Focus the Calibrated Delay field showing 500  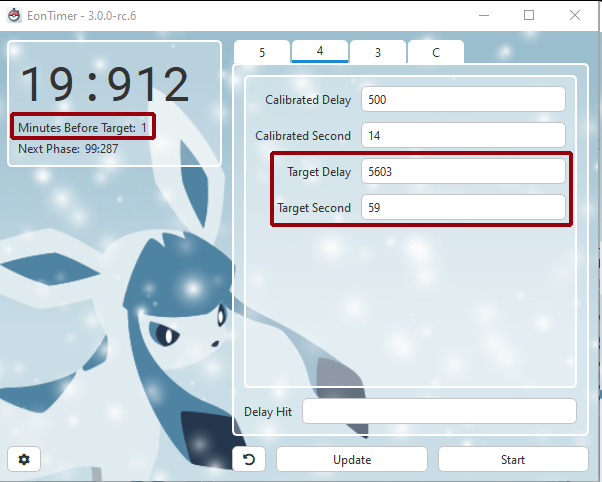click(463, 99)
